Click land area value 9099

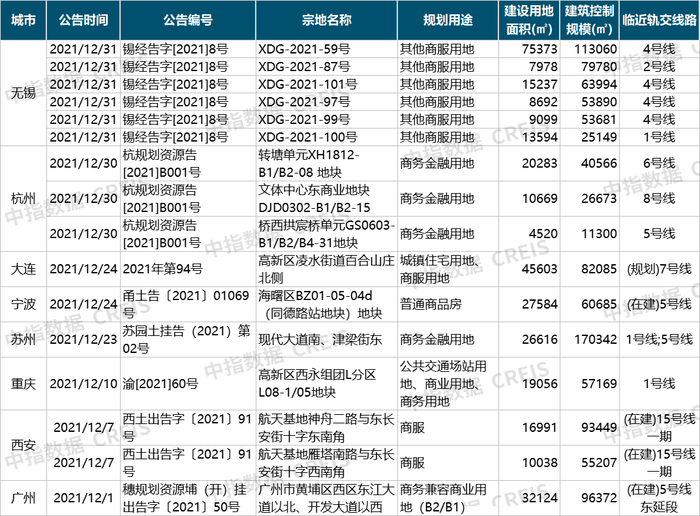(543, 120)
